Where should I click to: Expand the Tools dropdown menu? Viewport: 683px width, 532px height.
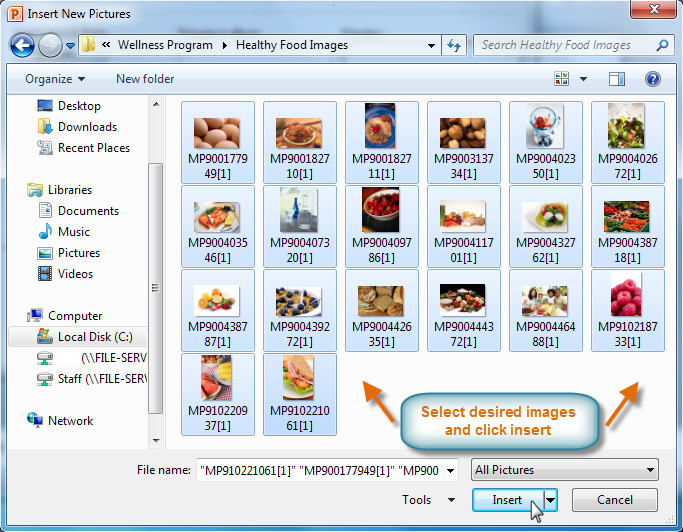pyautogui.click(x=429, y=500)
